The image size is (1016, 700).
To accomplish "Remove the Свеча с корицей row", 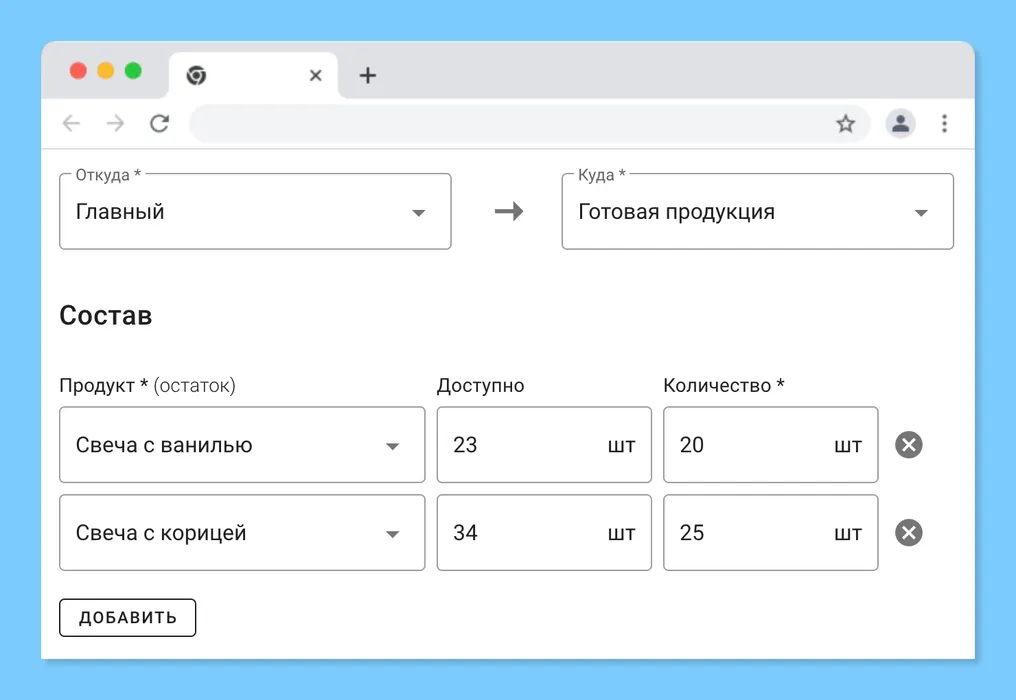I will click(908, 533).
